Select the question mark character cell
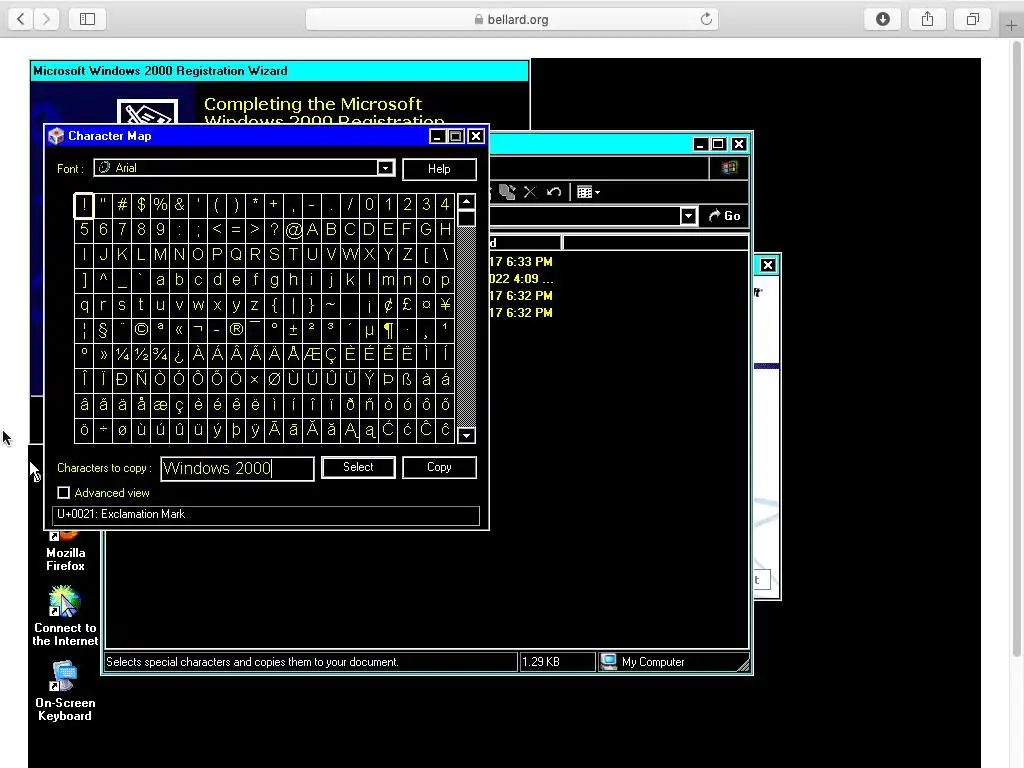Viewport: 1024px width, 768px height. pos(274,229)
